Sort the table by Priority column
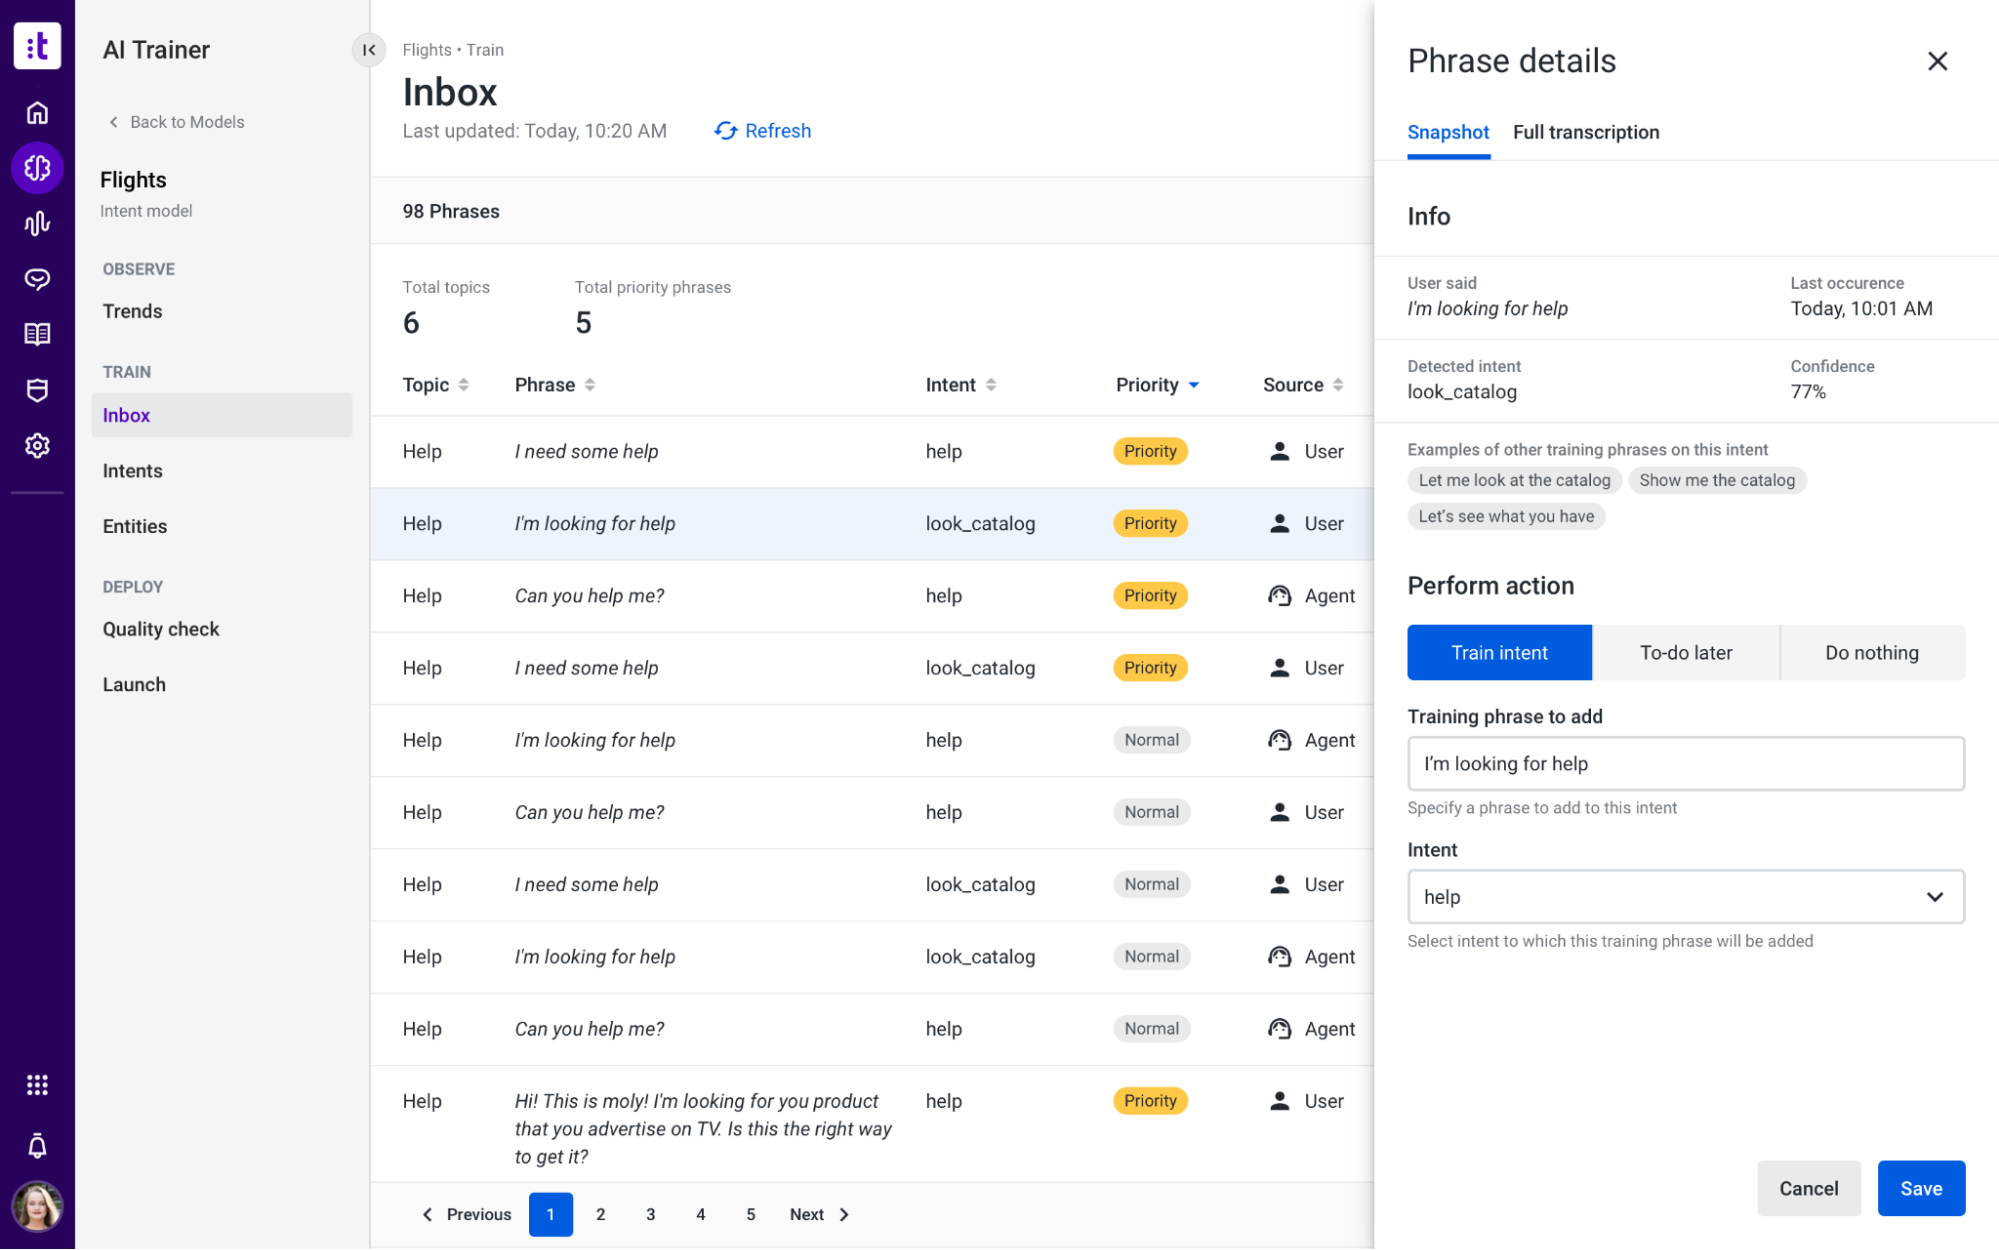The width and height of the screenshot is (1999, 1250). (x=1157, y=385)
